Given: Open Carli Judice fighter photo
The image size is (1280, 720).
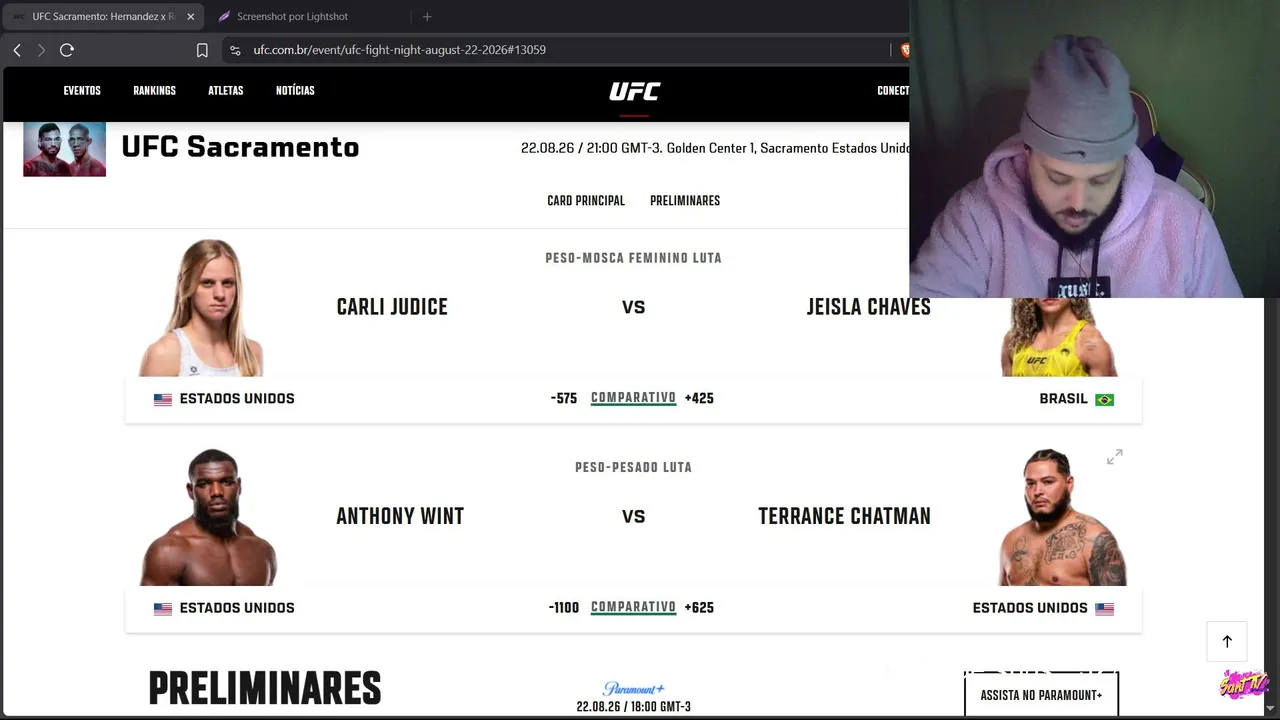Looking at the screenshot, I should [x=201, y=308].
